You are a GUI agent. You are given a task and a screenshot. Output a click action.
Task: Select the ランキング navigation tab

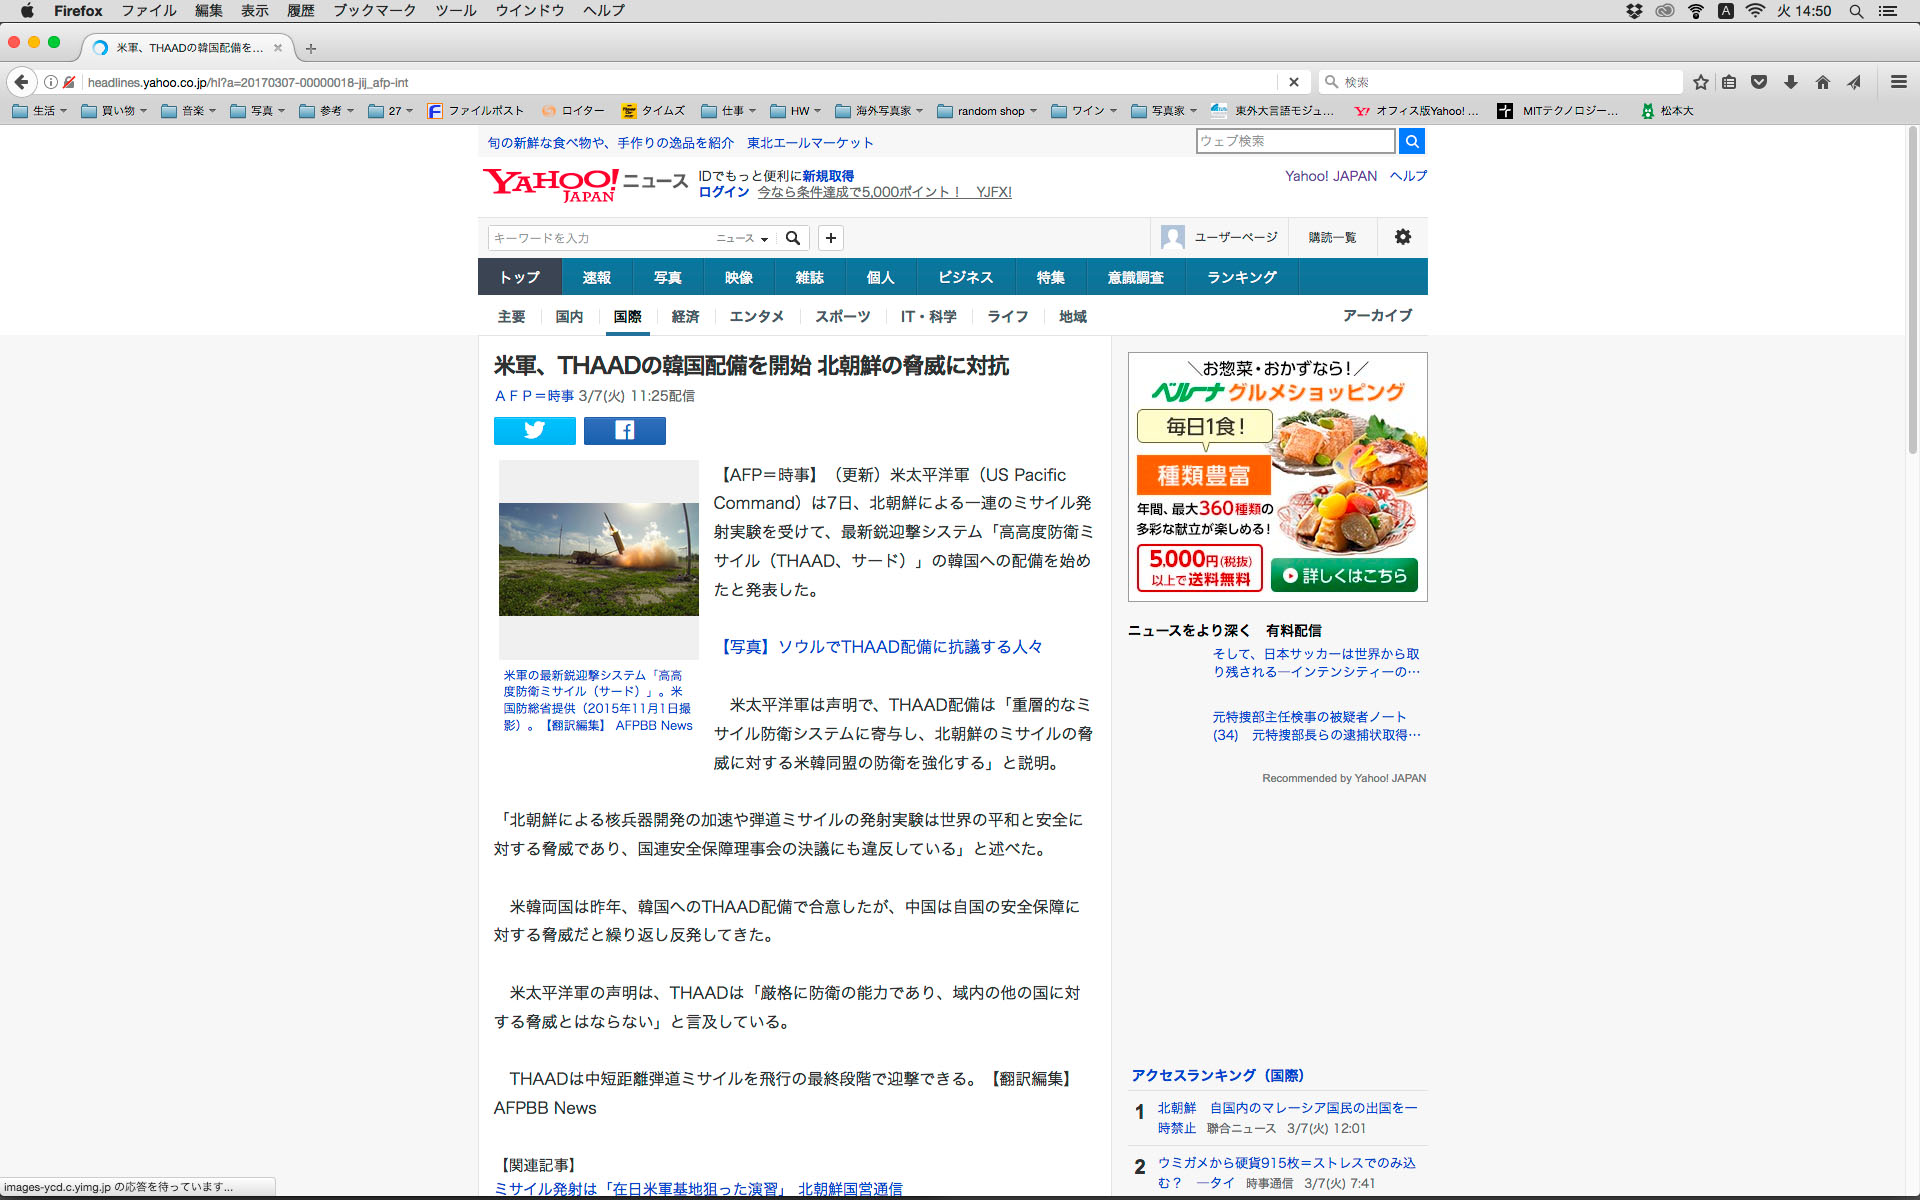click(1241, 277)
